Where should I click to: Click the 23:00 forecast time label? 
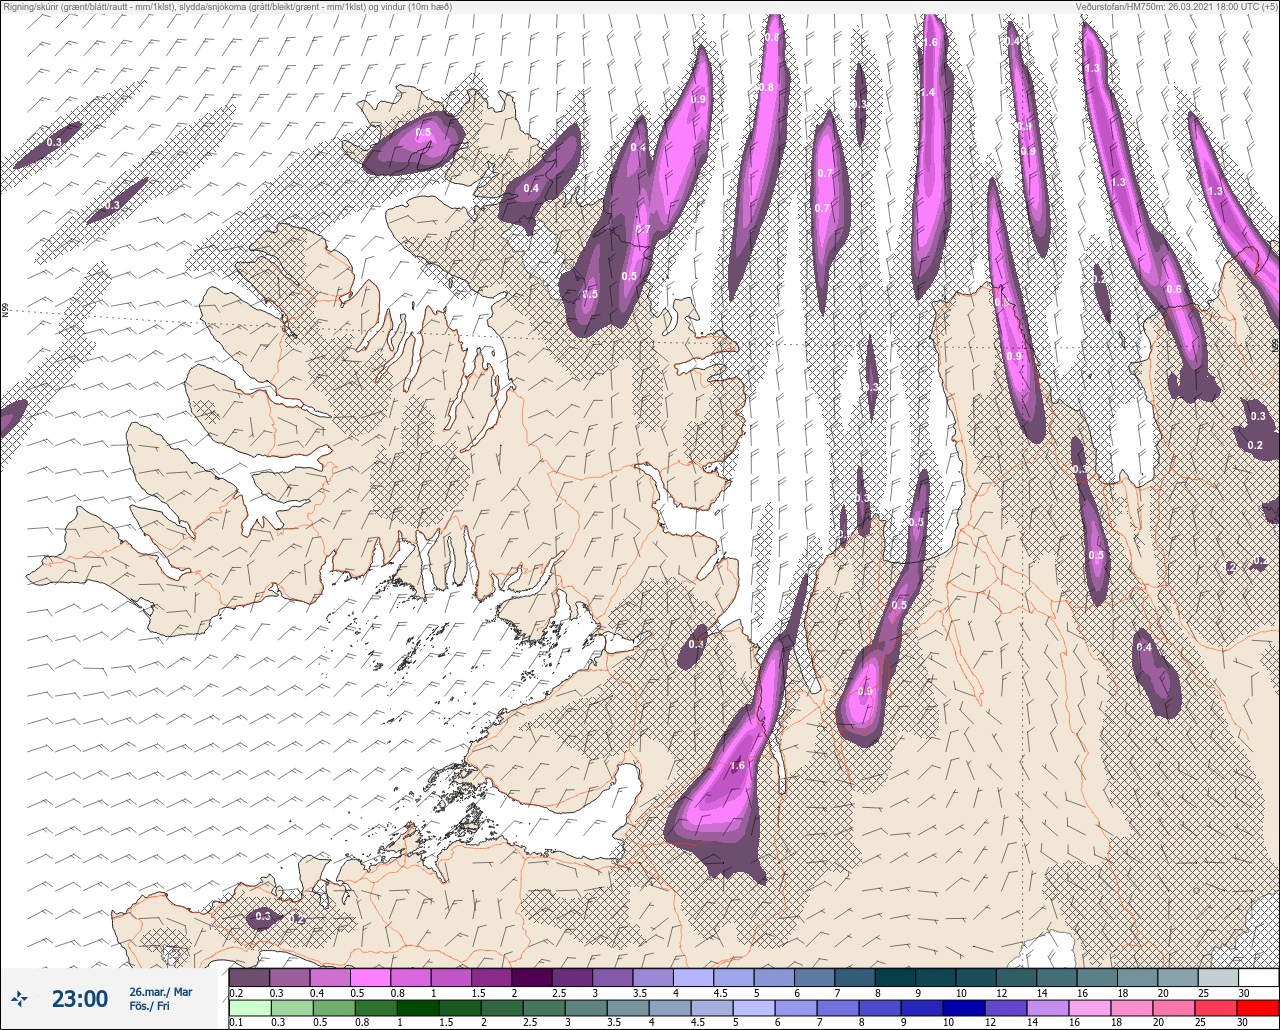pos(80,999)
